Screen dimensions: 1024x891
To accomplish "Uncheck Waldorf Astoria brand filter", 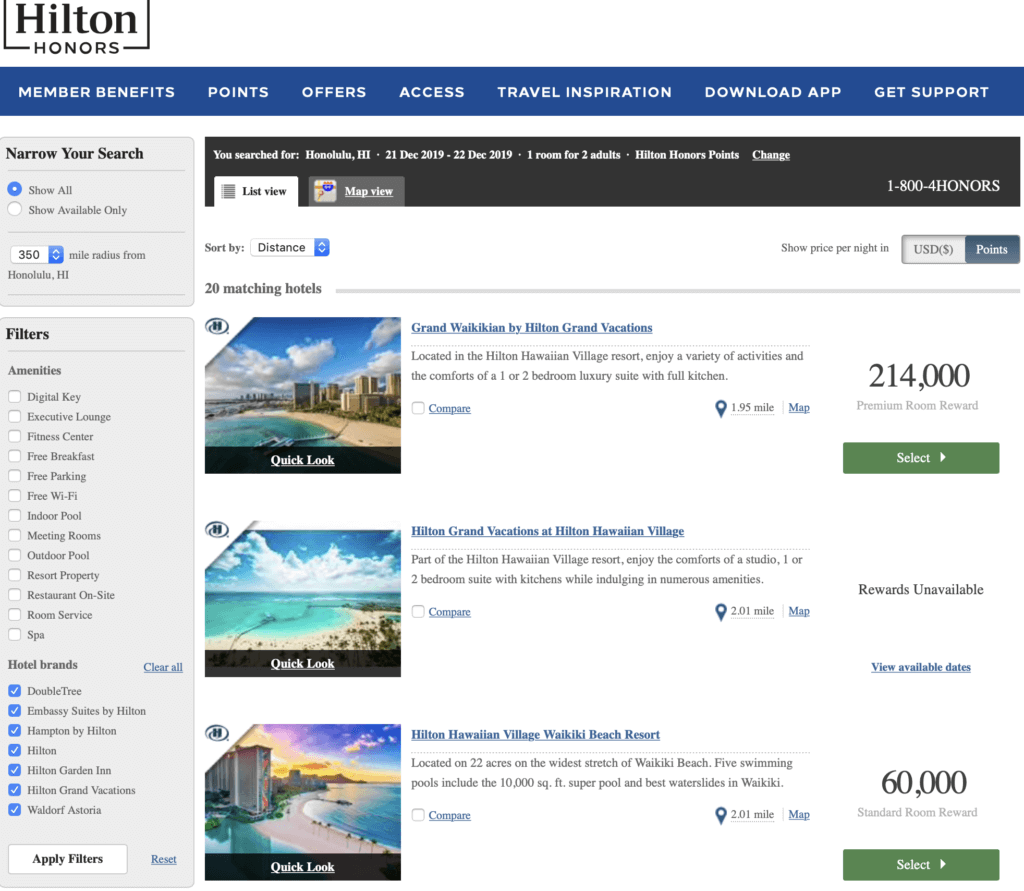I will (x=14, y=809).
